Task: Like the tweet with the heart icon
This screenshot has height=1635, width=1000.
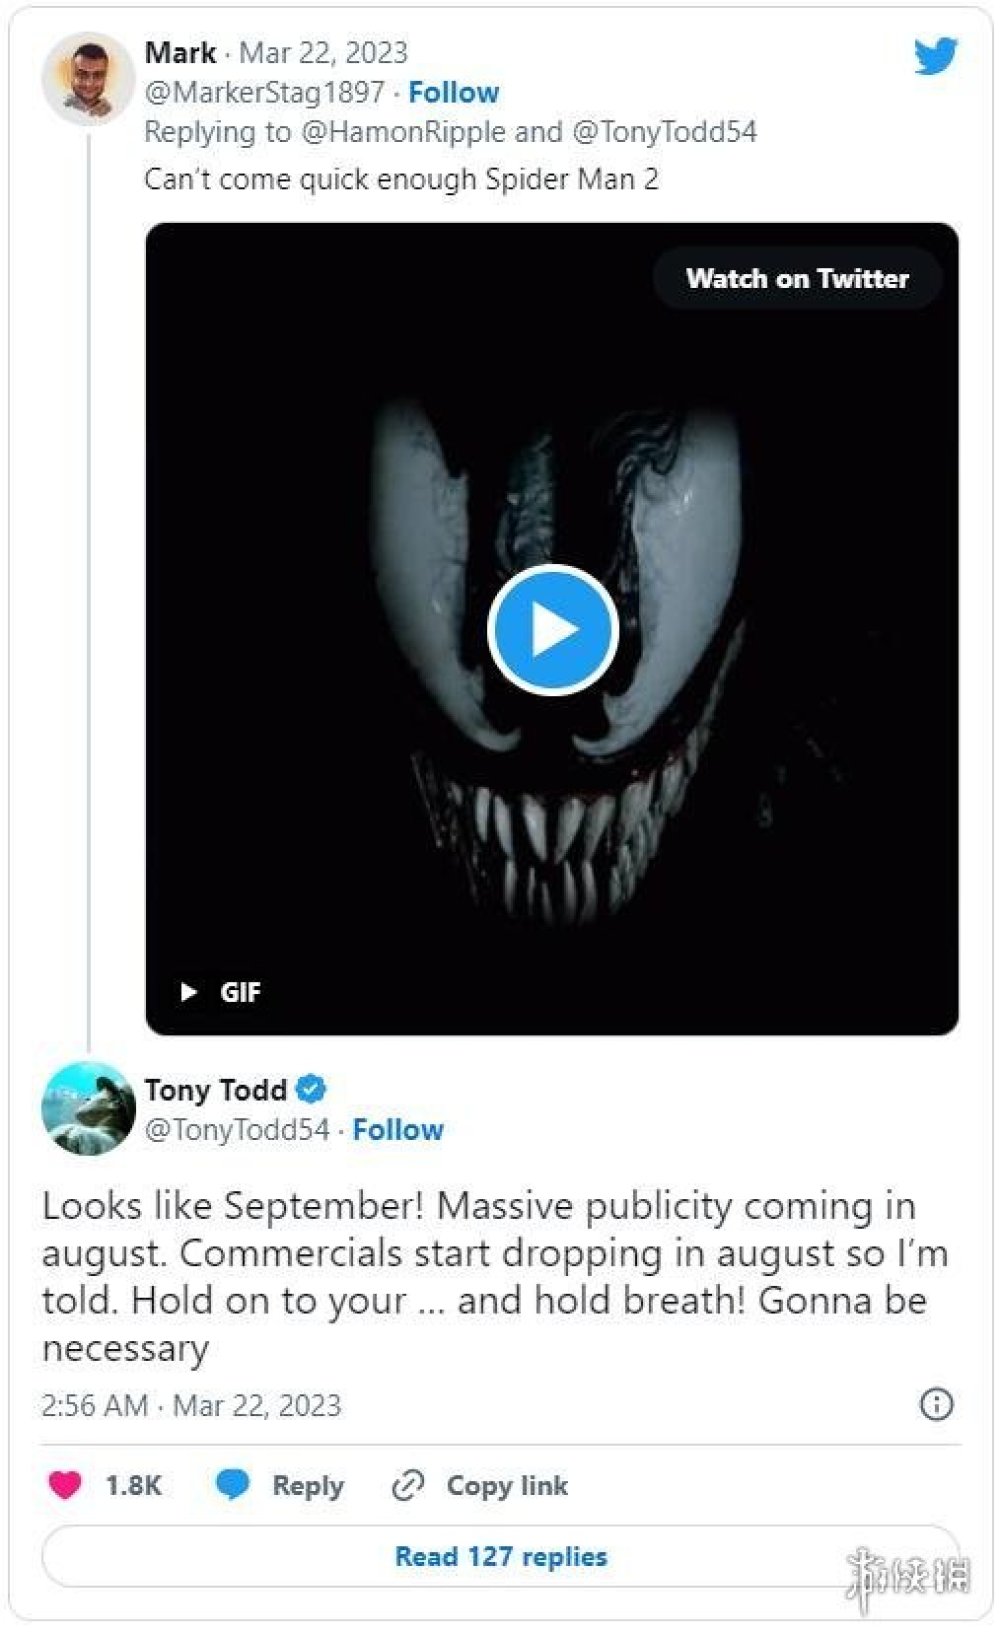Action: [65, 1485]
